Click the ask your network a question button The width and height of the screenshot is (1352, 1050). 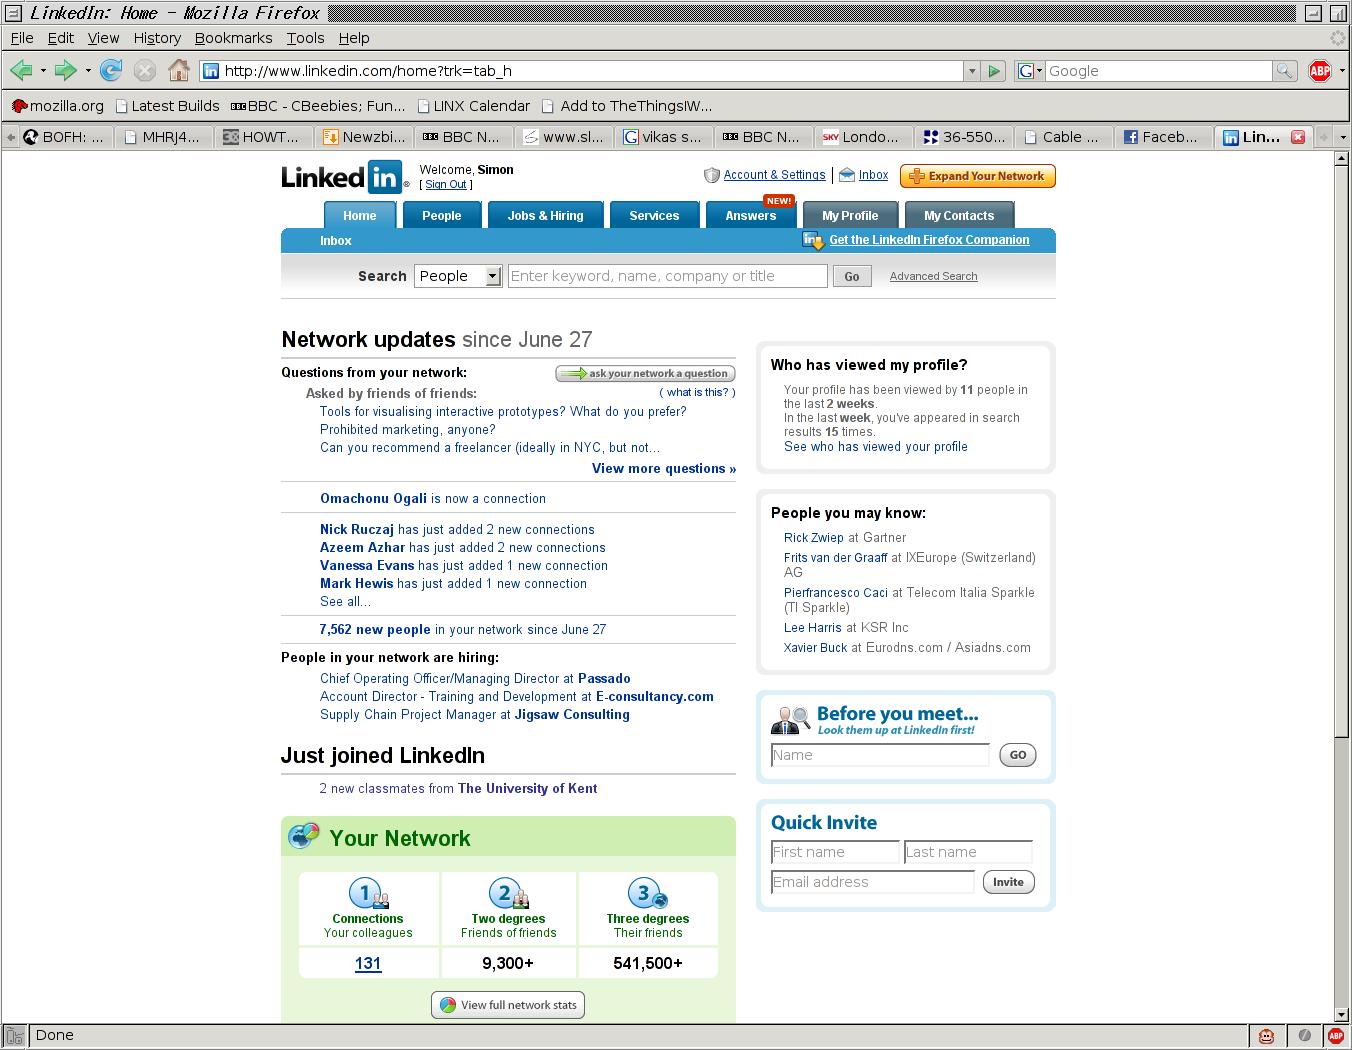coord(646,373)
